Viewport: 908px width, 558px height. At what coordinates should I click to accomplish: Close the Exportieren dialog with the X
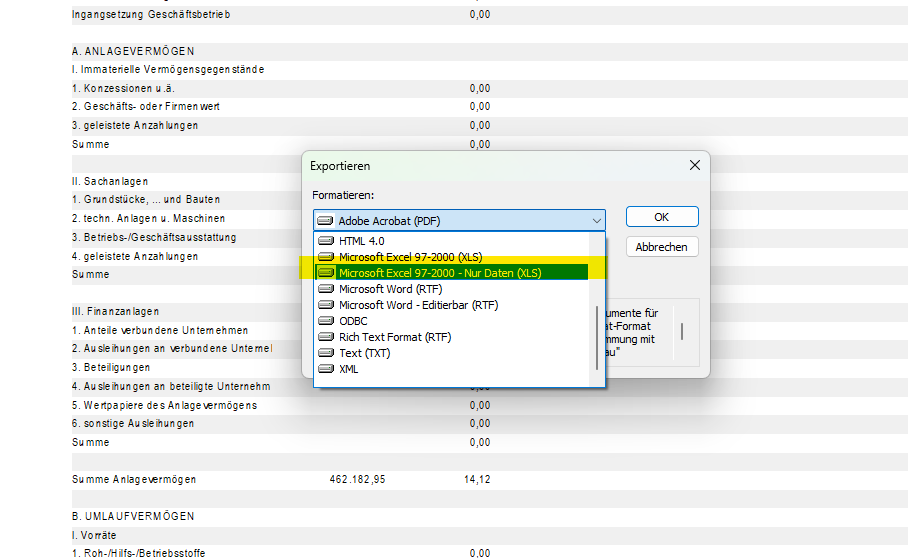[693, 165]
